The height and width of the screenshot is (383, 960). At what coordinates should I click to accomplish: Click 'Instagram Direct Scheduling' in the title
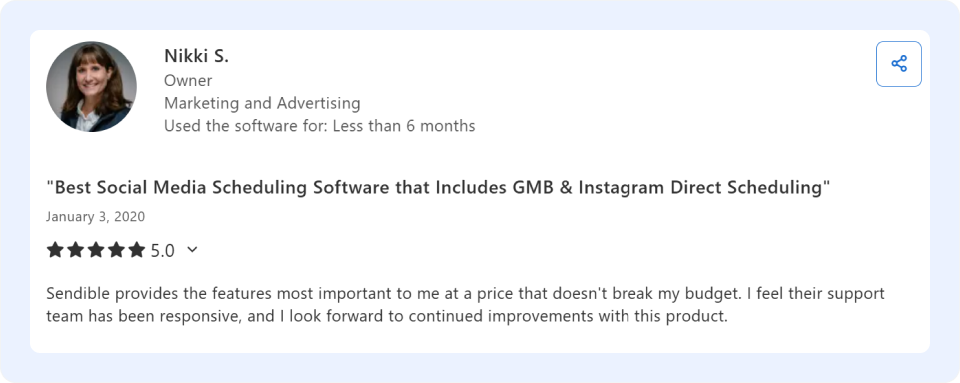coord(700,188)
